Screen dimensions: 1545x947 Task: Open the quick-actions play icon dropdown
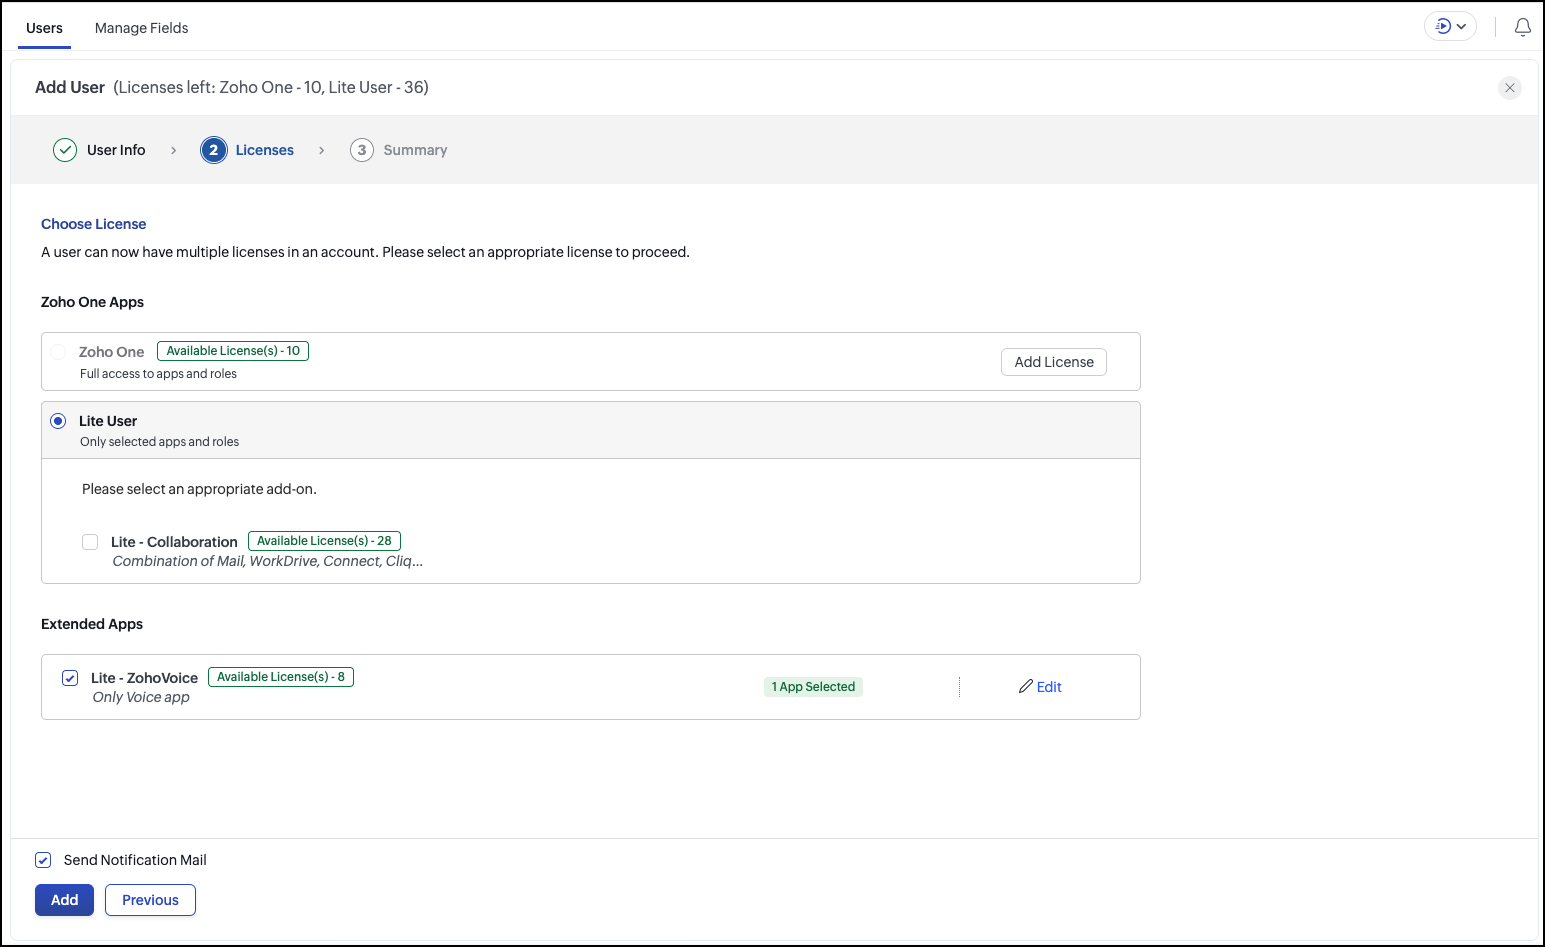[x=1450, y=26]
